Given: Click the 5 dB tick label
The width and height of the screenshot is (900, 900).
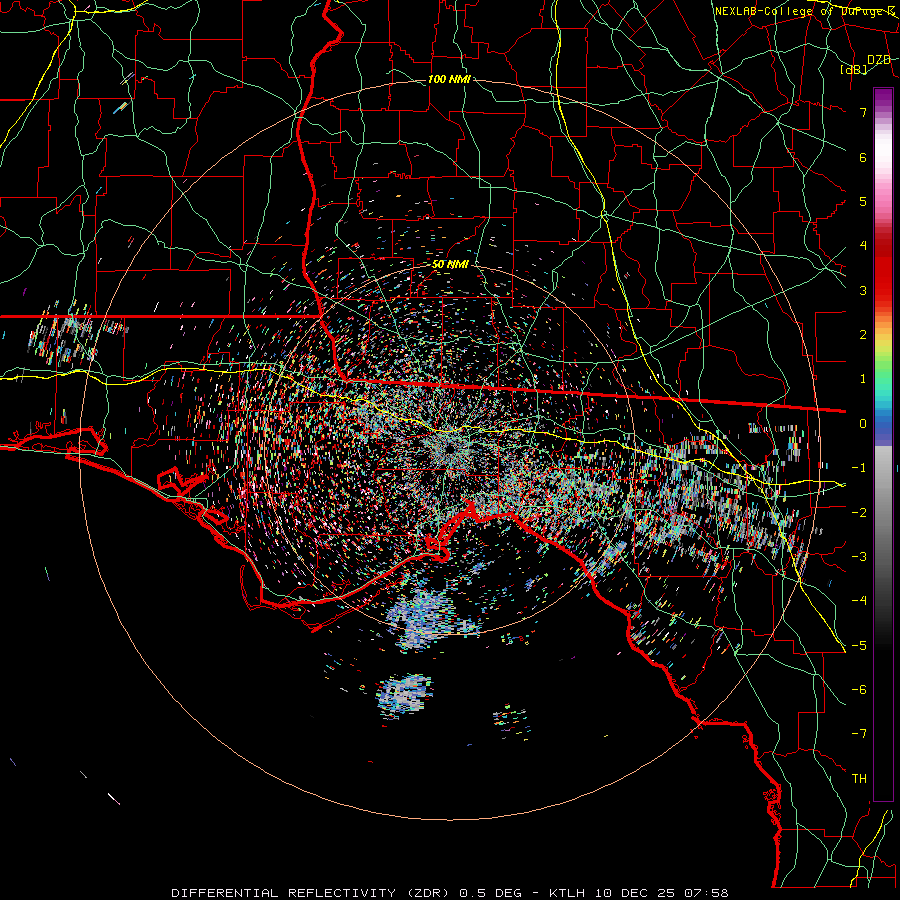Looking at the screenshot, I should (863, 201).
